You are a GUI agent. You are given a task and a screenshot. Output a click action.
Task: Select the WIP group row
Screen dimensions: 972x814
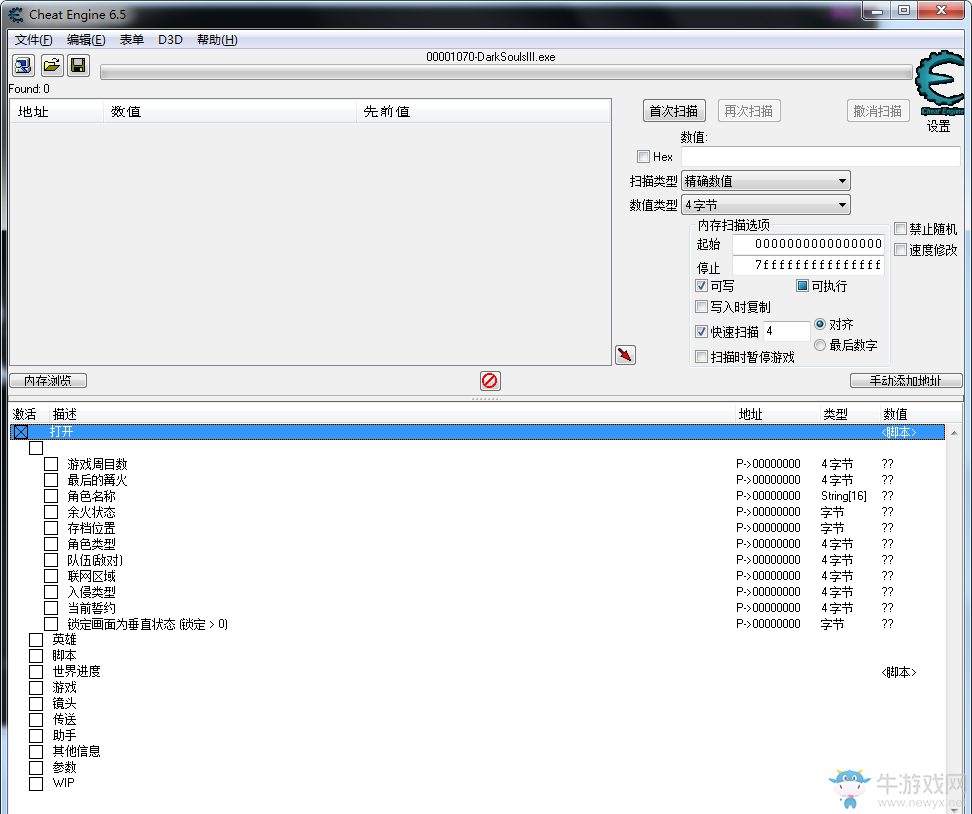tap(478, 784)
